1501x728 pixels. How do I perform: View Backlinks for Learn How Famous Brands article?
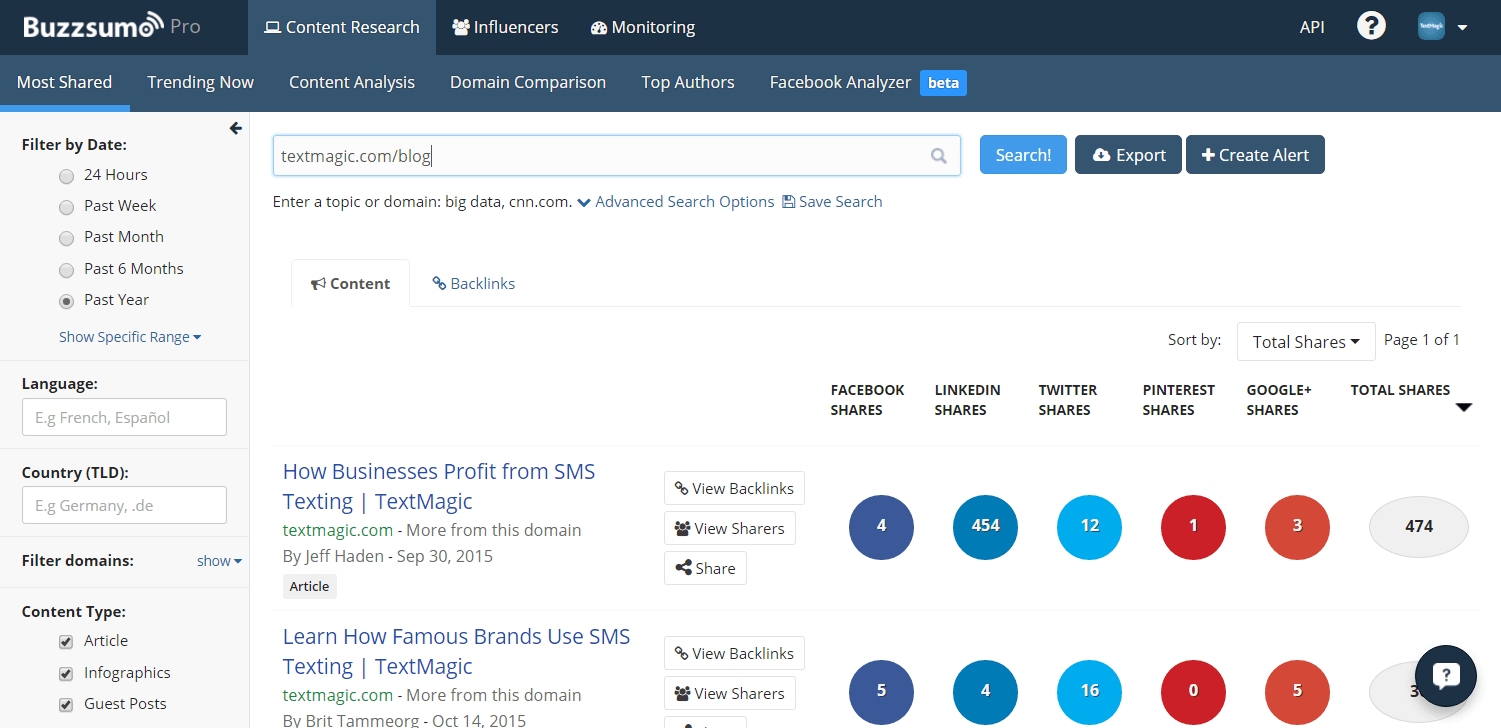pos(734,653)
